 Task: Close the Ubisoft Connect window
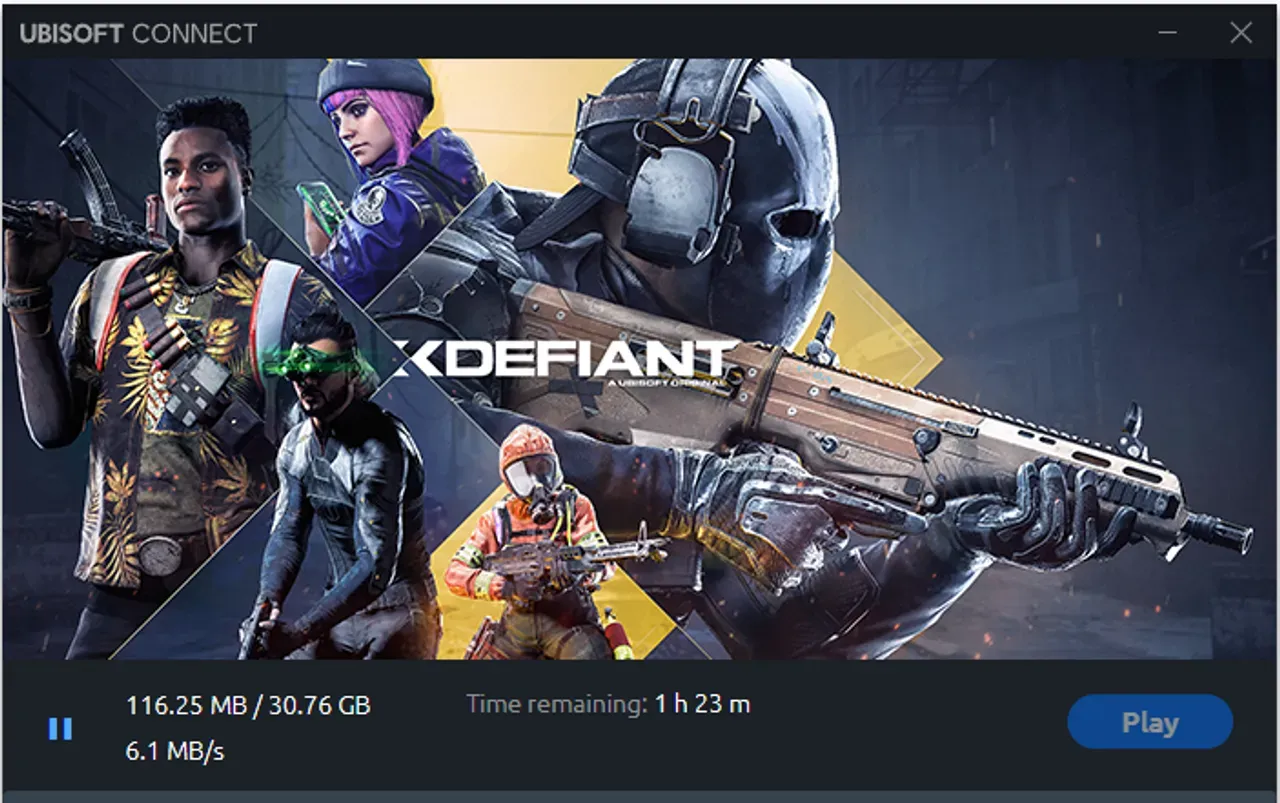pos(1241,33)
